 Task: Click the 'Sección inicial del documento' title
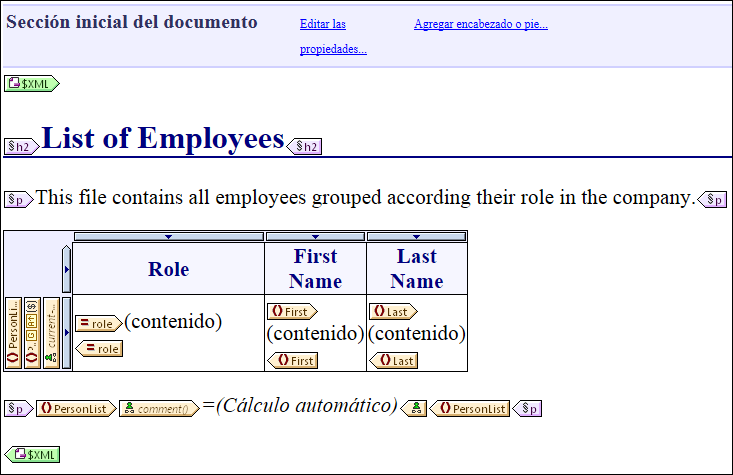click(x=132, y=22)
